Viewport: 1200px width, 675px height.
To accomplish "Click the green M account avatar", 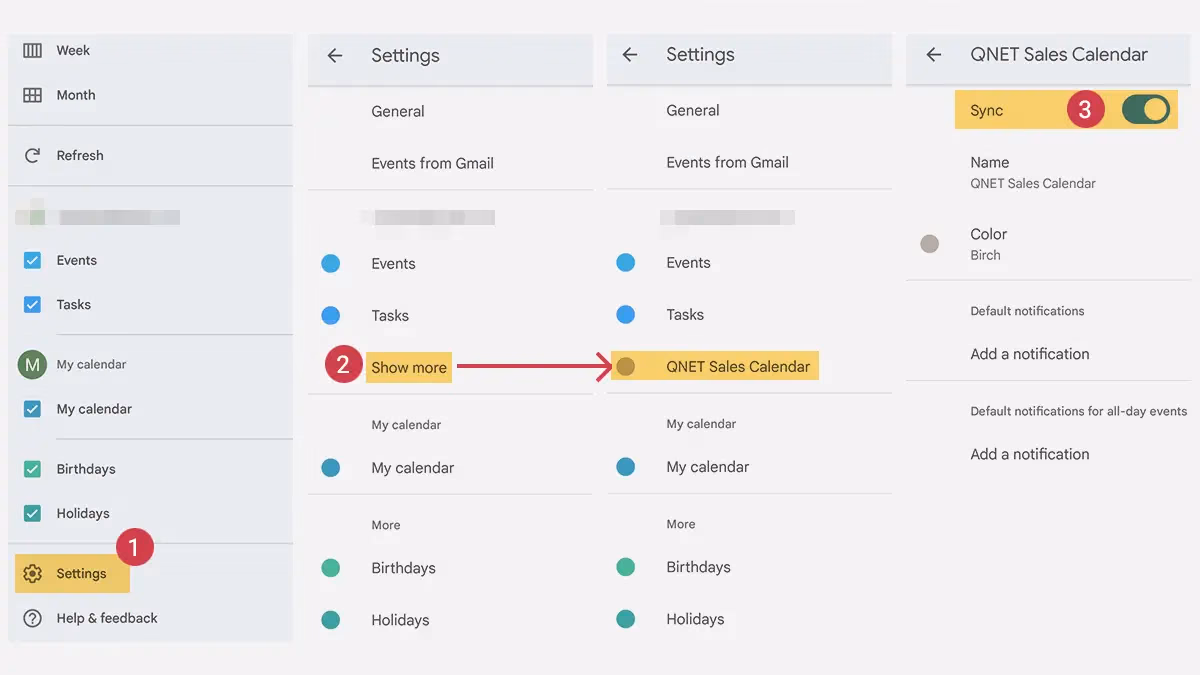I will click(32, 365).
